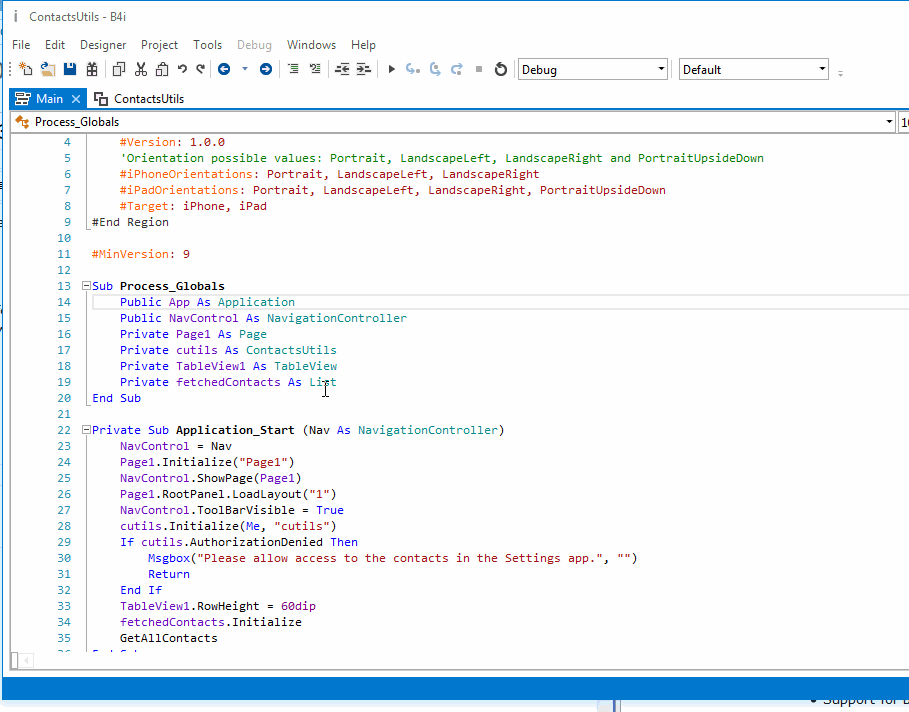Run the project with the play icon

click(391, 69)
